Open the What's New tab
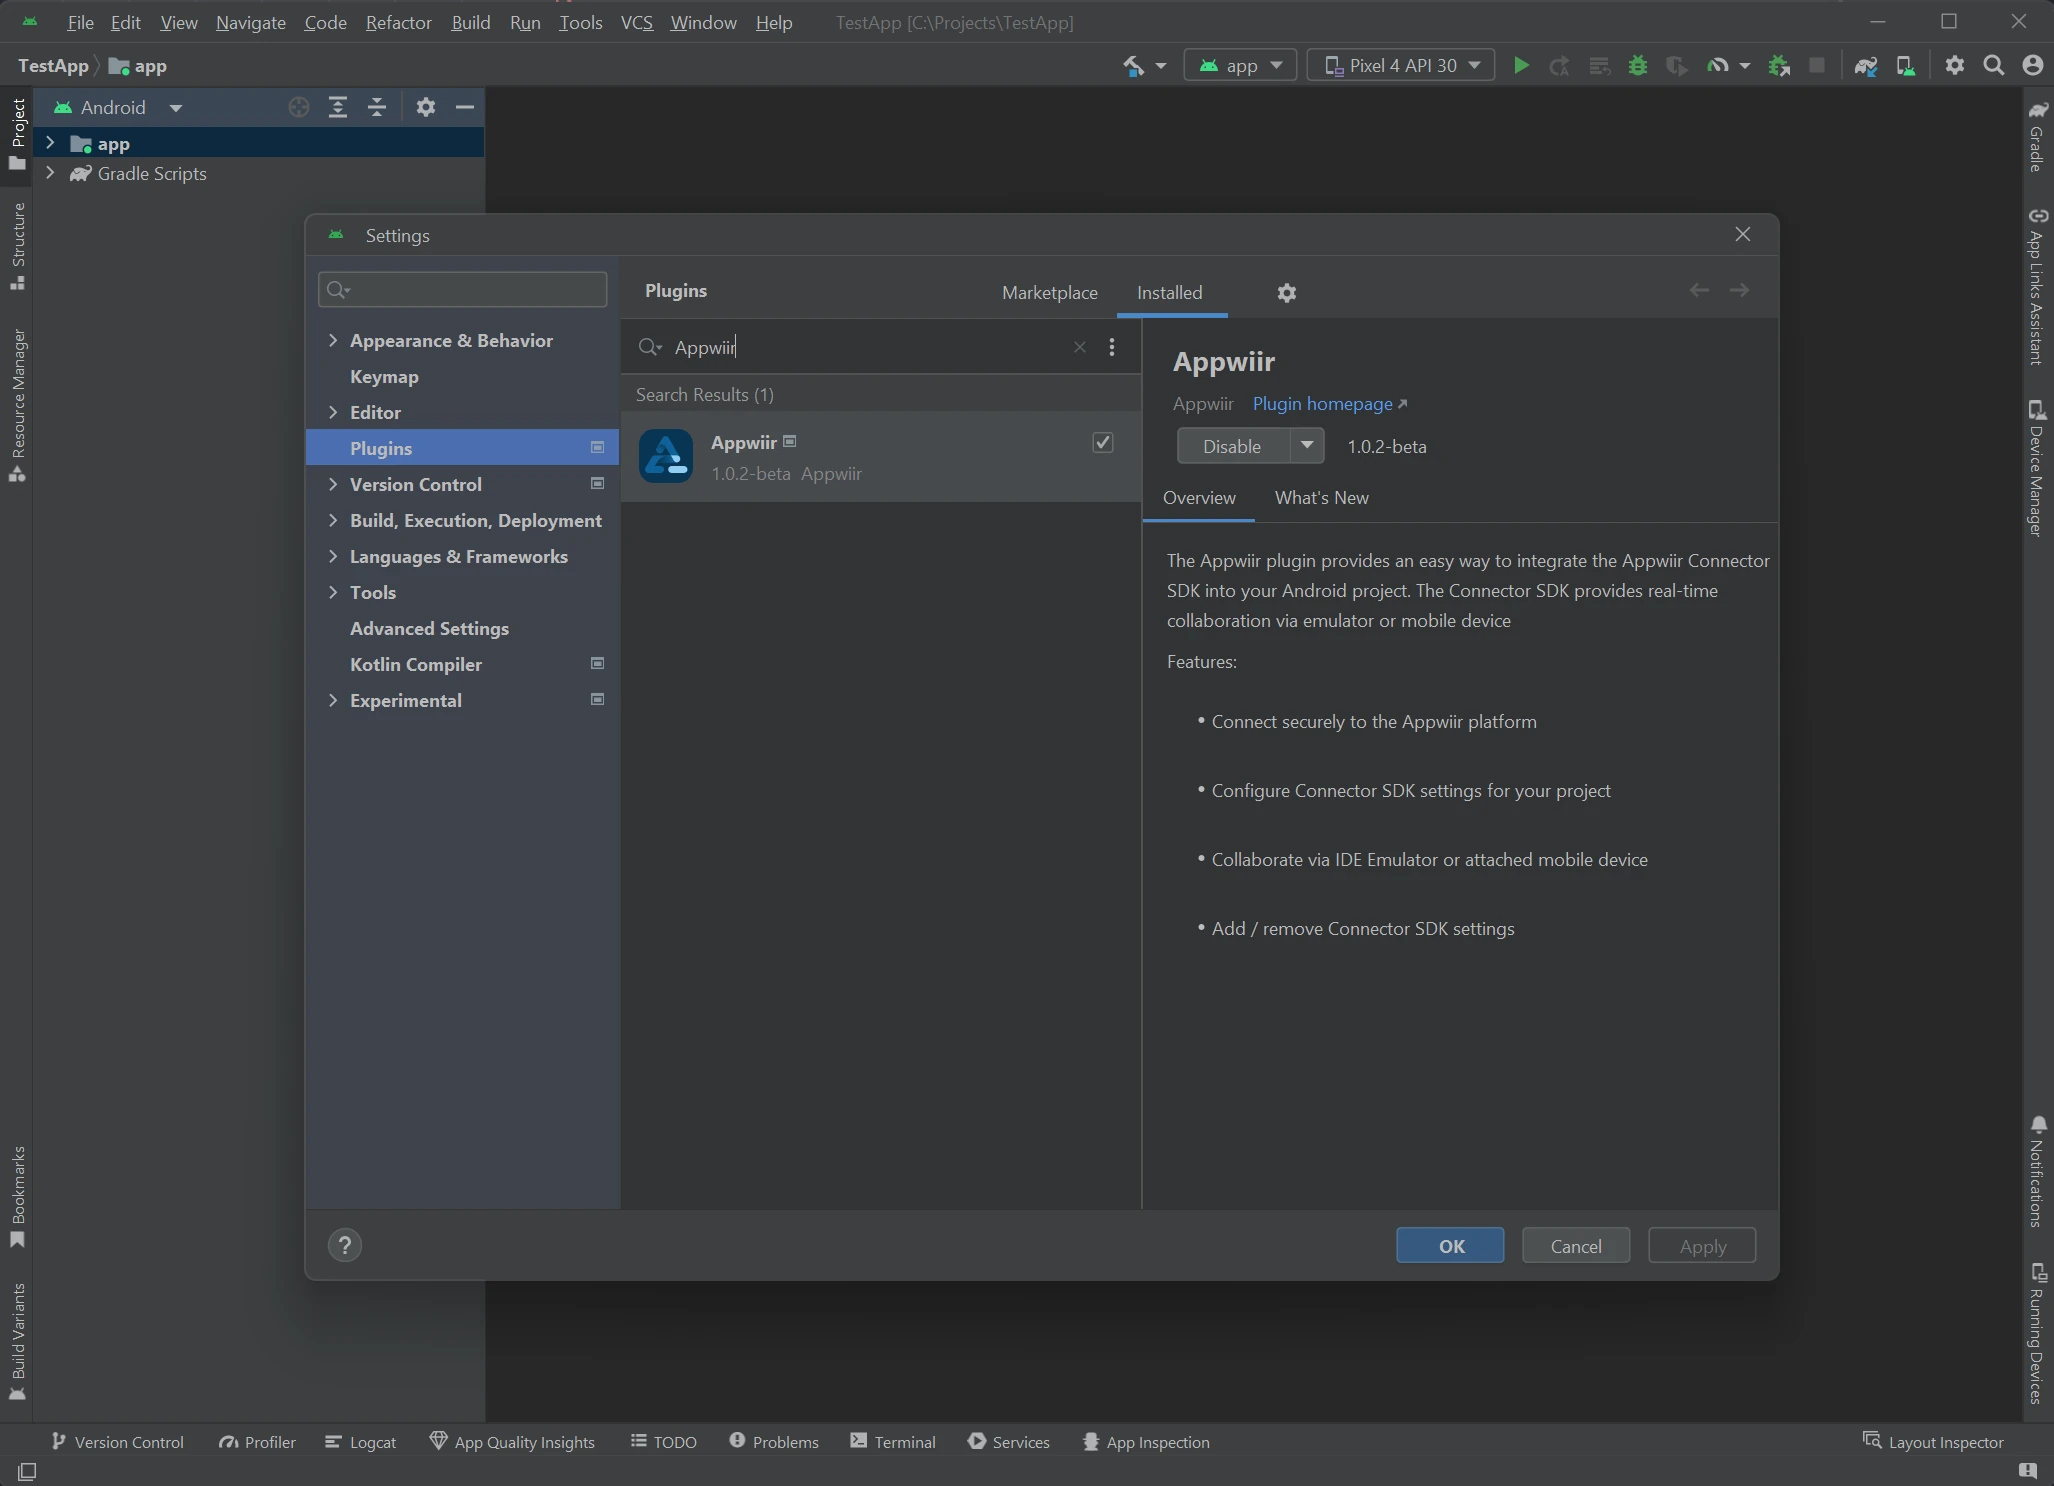2054x1486 pixels. click(x=1321, y=498)
